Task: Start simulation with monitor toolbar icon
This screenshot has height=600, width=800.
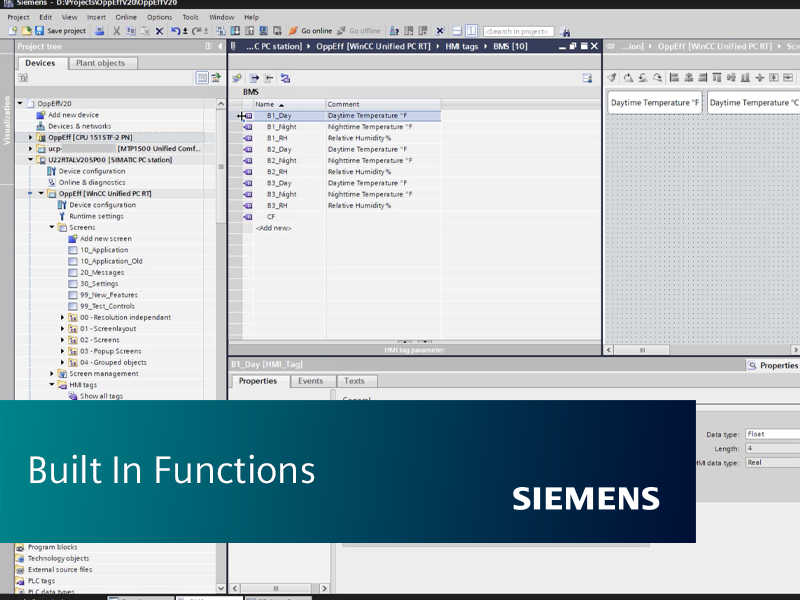Action: [x=263, y=31]
